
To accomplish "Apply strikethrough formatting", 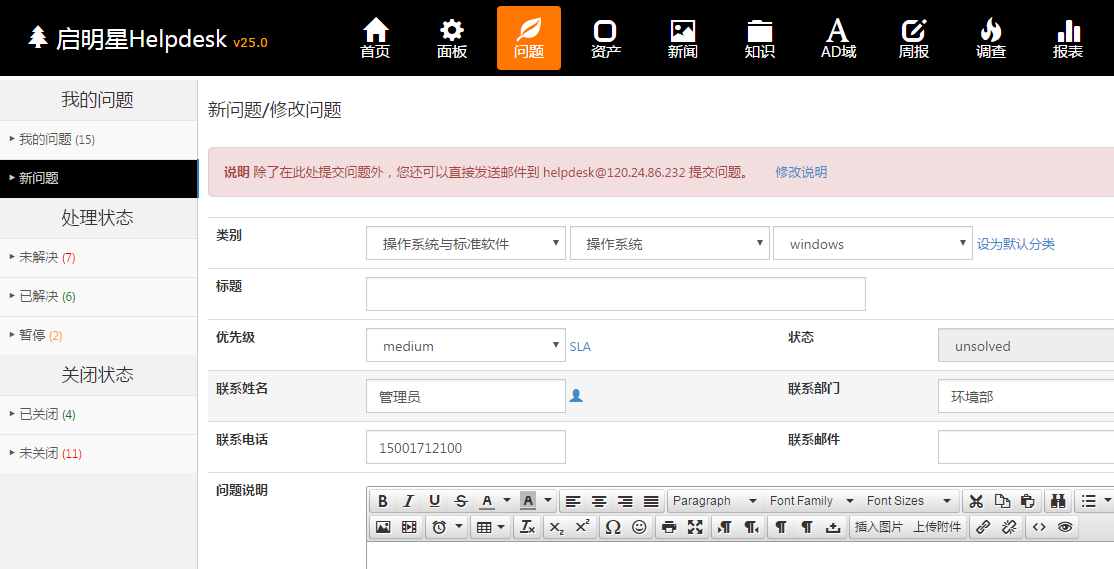I will [461, 502].
